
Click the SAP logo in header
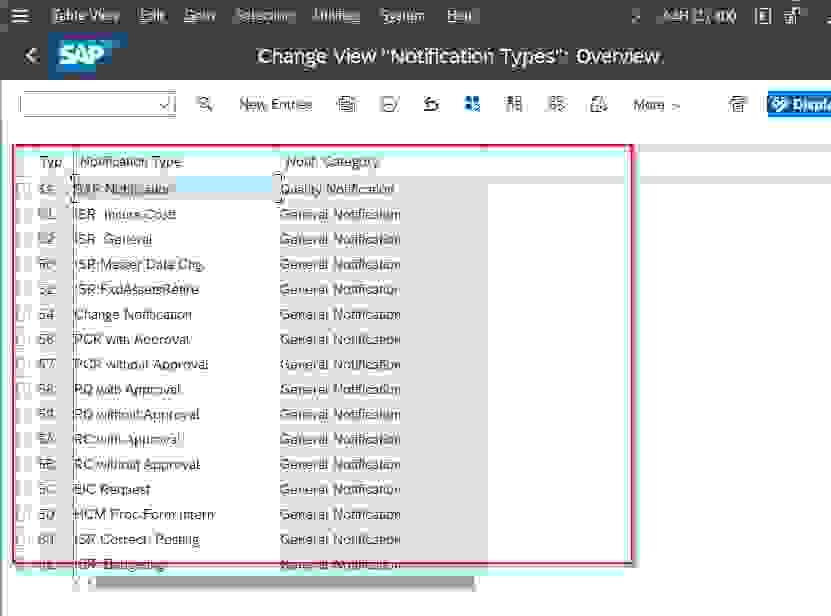pyautogui.click(x=84, y=56)
